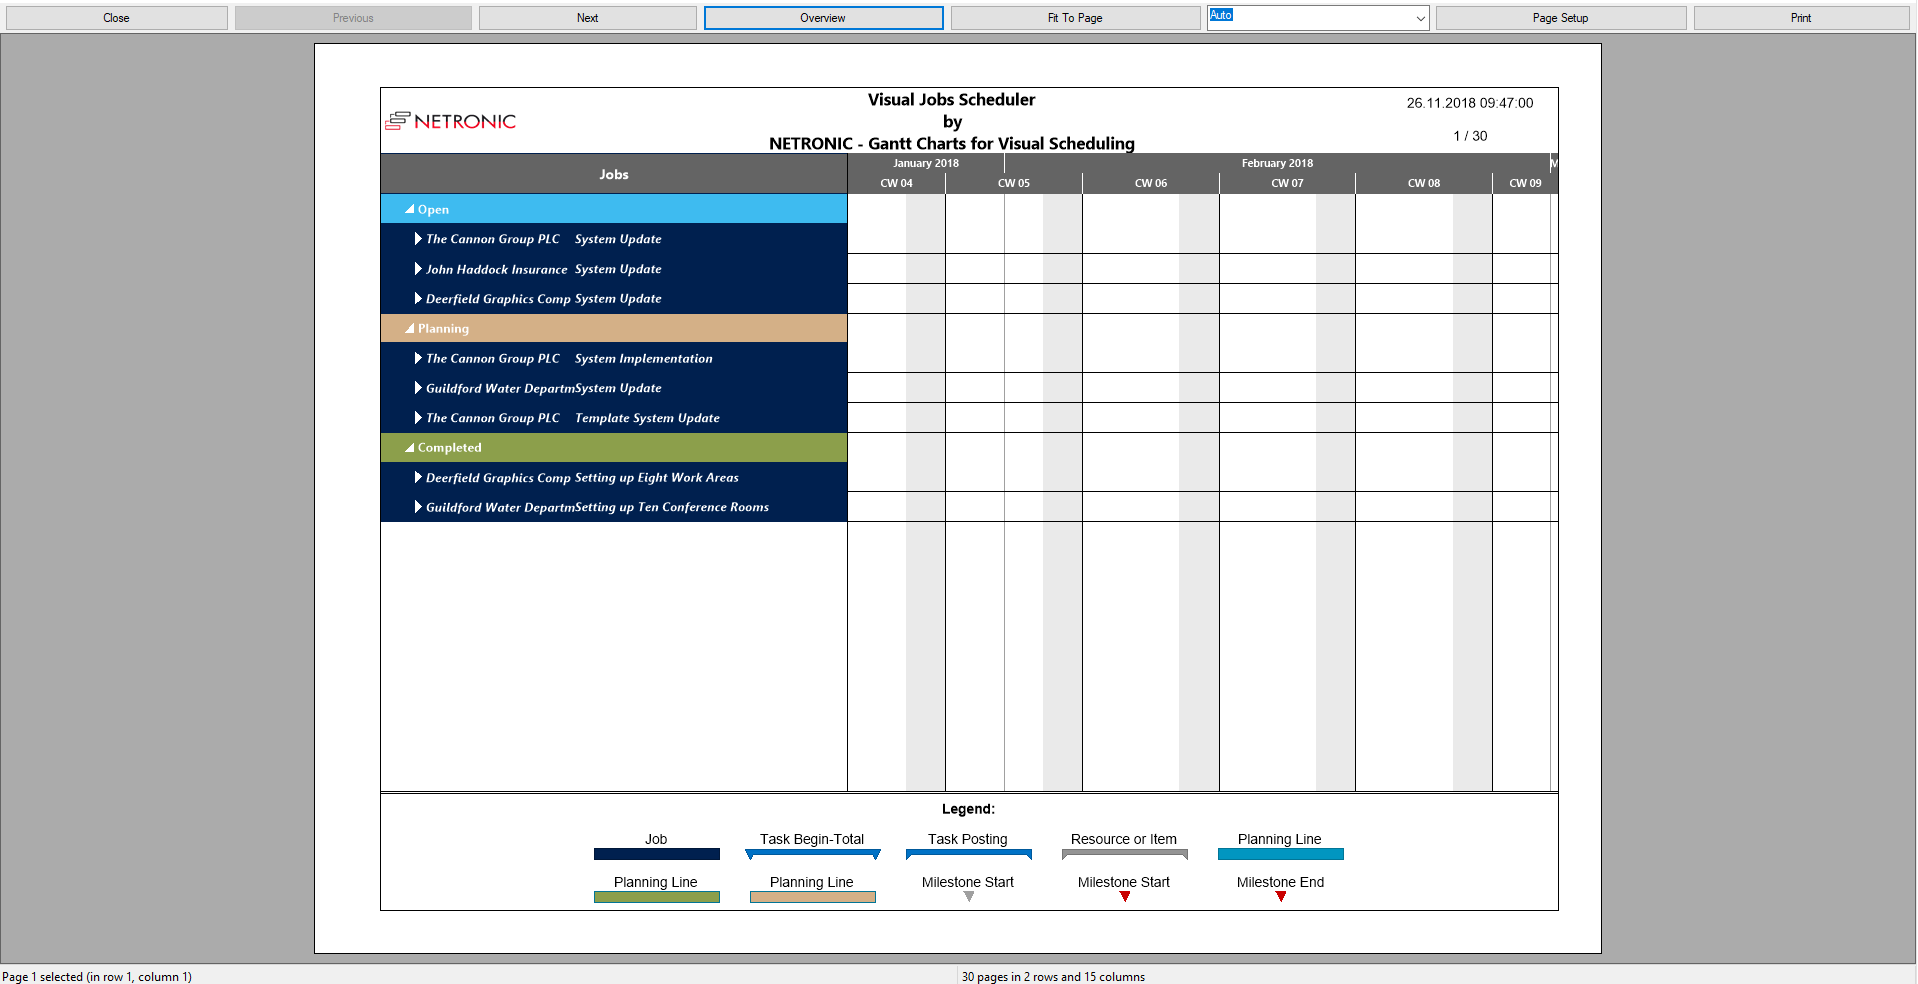This screenshot has width=1918, height=984.
Task: Click the CW 06 week header
Action: click(1150, 183)
